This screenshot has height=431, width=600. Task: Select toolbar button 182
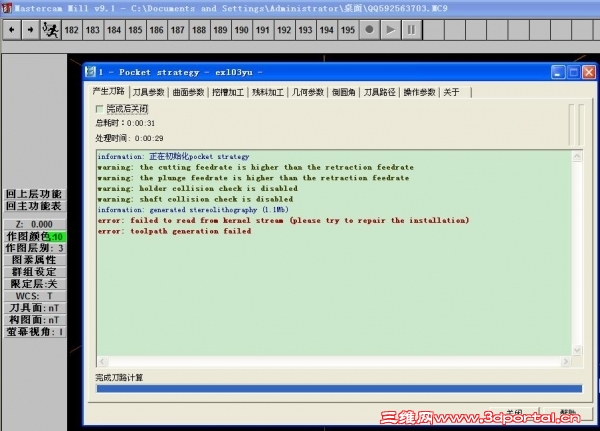point(71,29)
